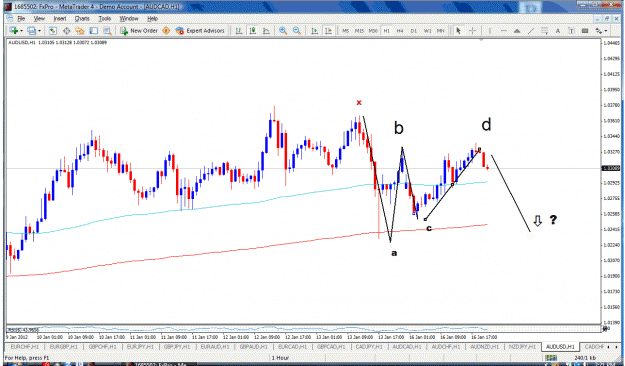Open the MetaEditor yellow diamond icon
Image resolution: width=625 pixels, height=366 pixels.
coord(166,31)
